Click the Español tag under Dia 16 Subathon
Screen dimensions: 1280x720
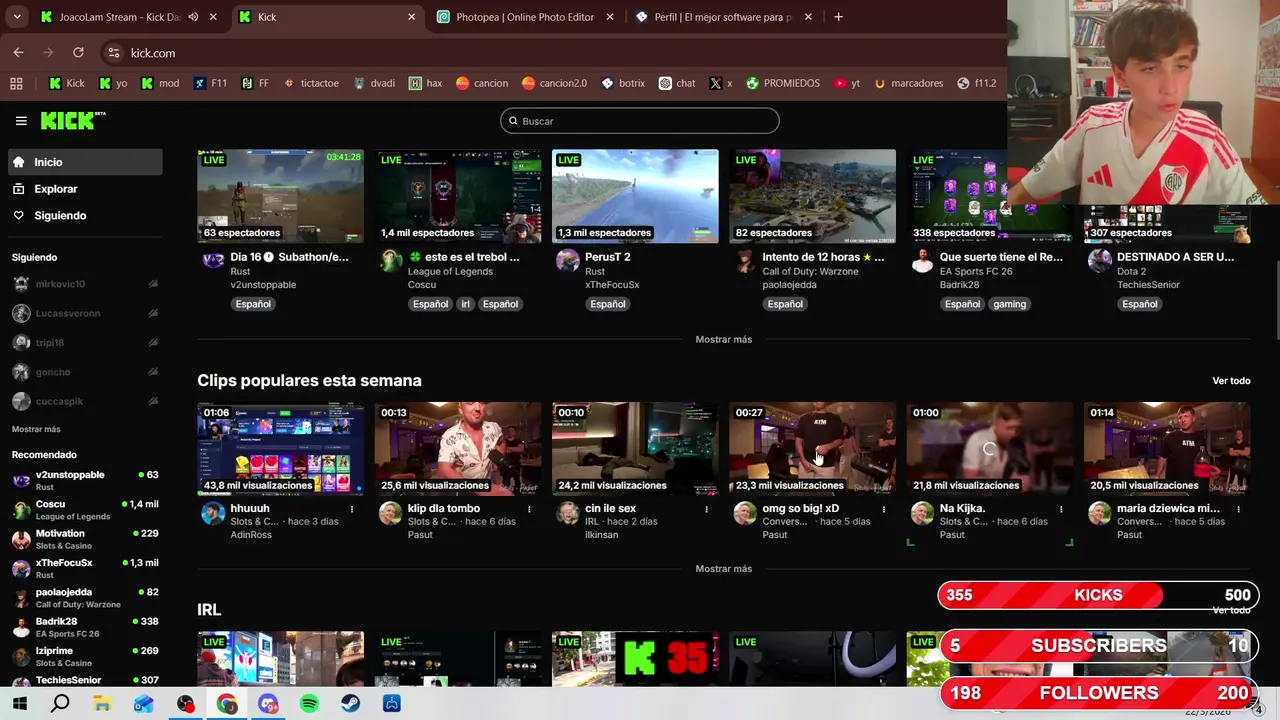pyautogui.click(x=253, y=304)
